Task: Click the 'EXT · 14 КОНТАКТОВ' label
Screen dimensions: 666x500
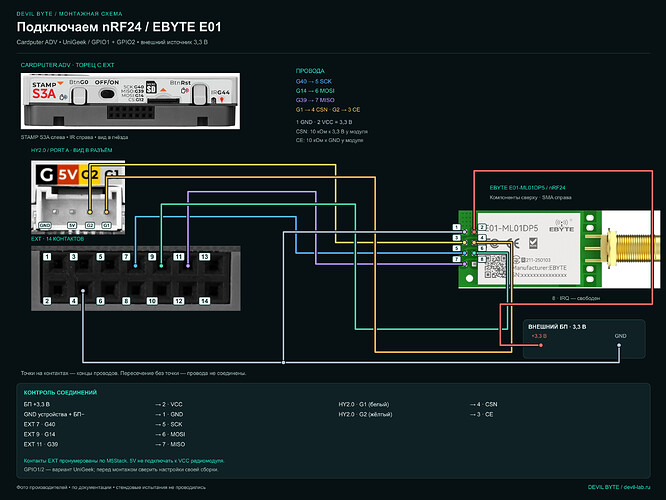Action: pos(57,239)
